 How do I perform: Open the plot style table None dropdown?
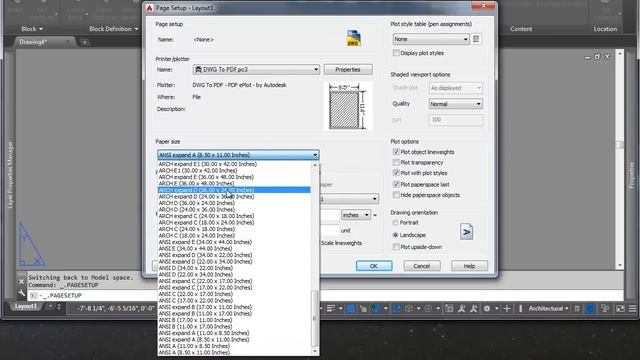(431, 39)
